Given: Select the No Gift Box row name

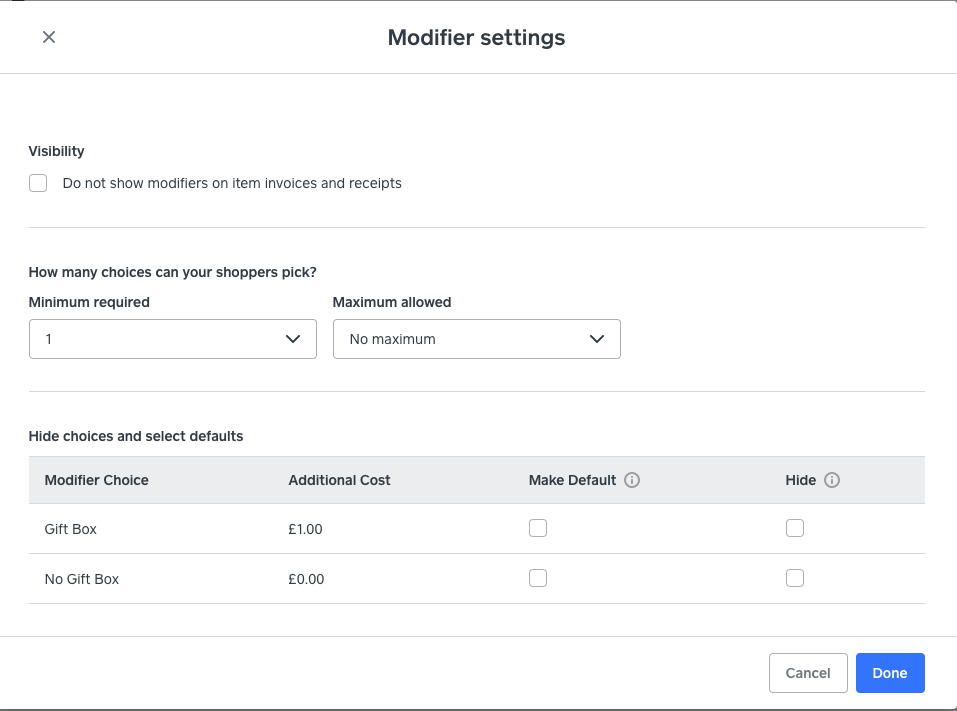Looking at the screenshot, I should pos(82,579).
